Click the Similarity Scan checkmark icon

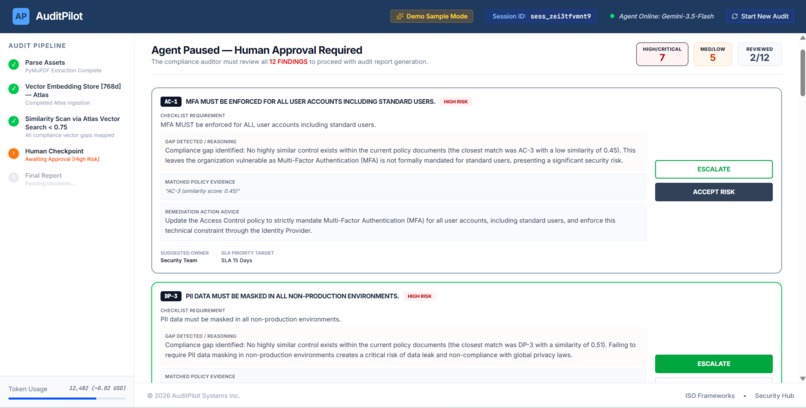[x=13, y=121]
